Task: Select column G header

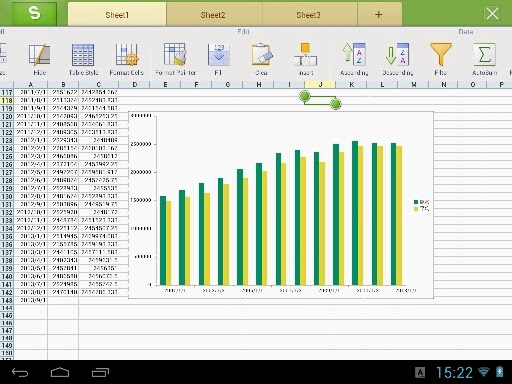Action: 227,84
